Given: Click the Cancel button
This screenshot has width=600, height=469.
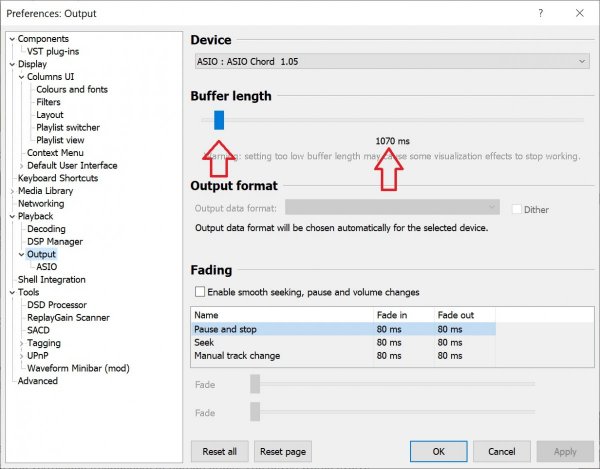Looking at the screenshot, I should click(x=502, y=451).
